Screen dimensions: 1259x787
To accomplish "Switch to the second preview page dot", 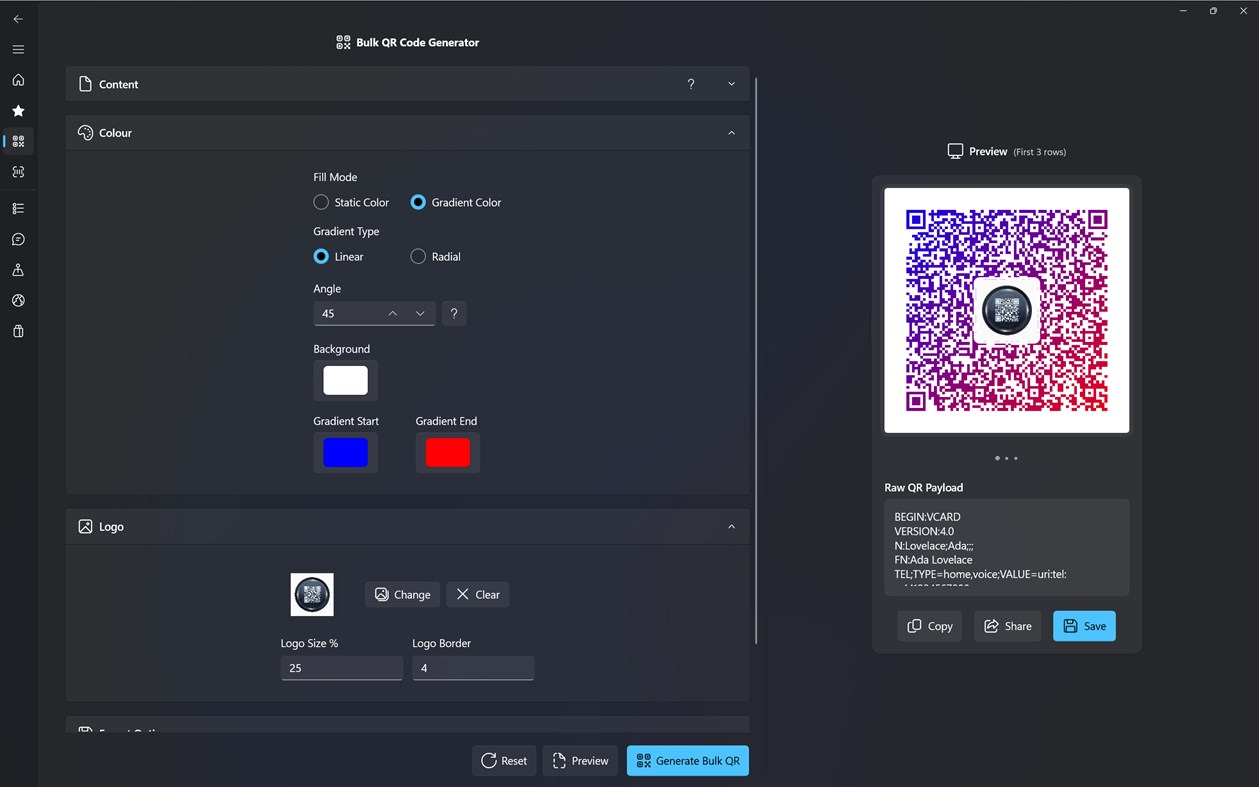I will pos(1007,458).
